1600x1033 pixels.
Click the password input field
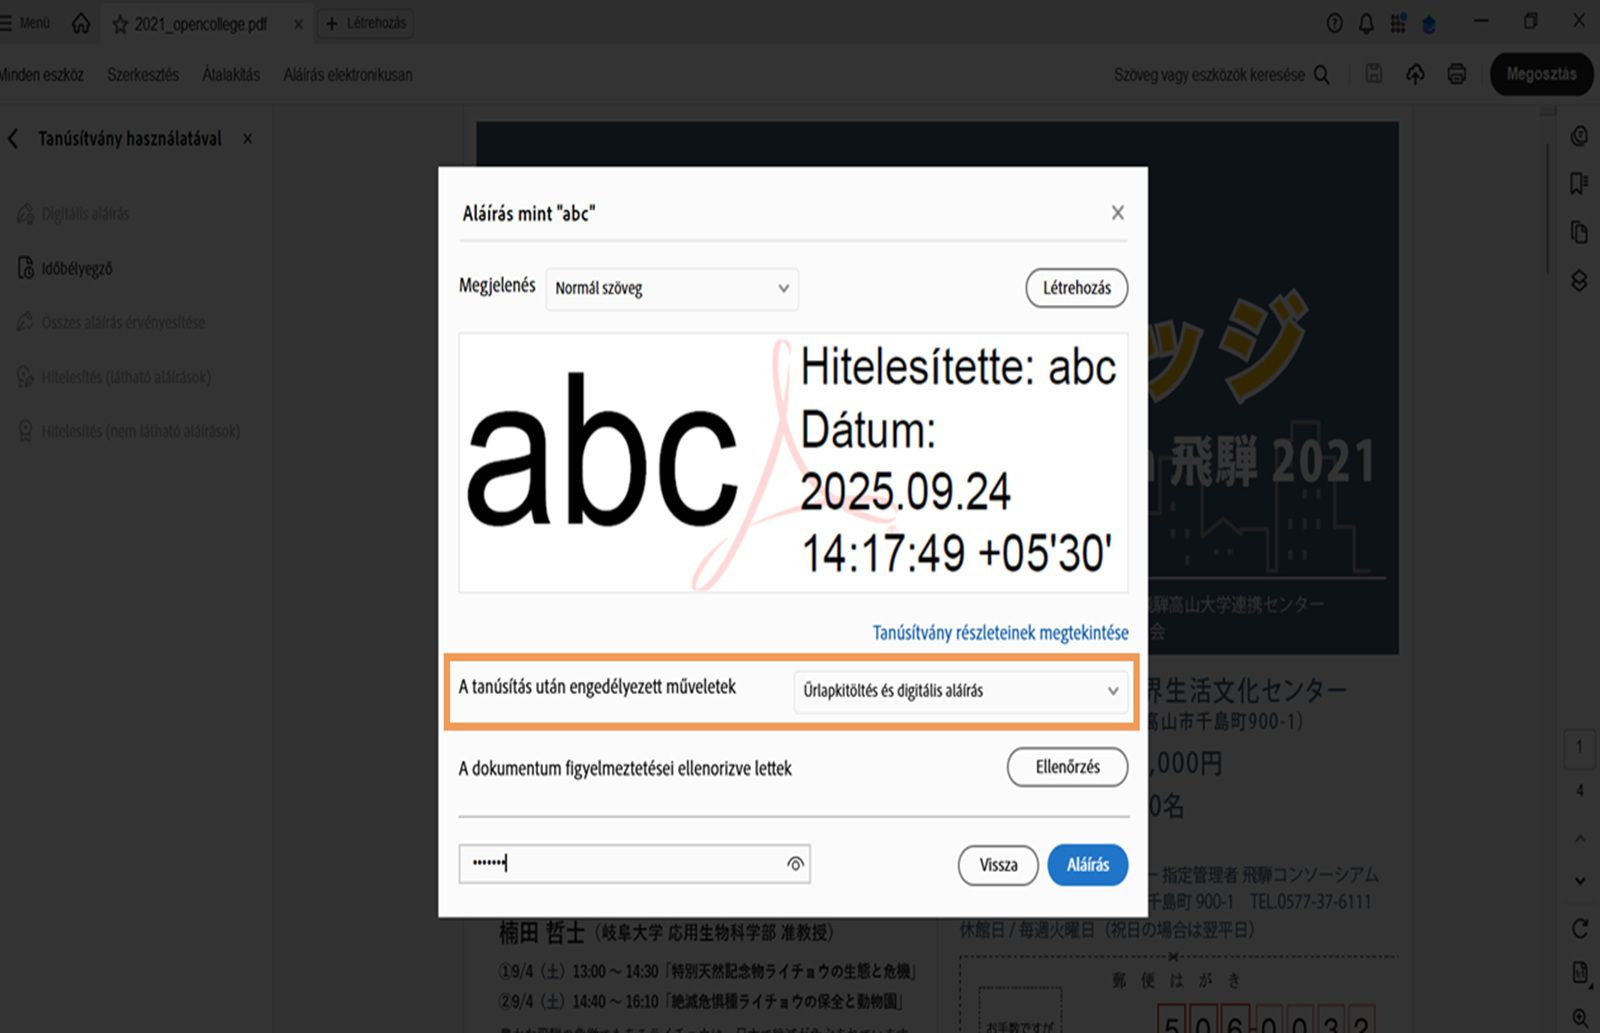[x=600, y=864]
